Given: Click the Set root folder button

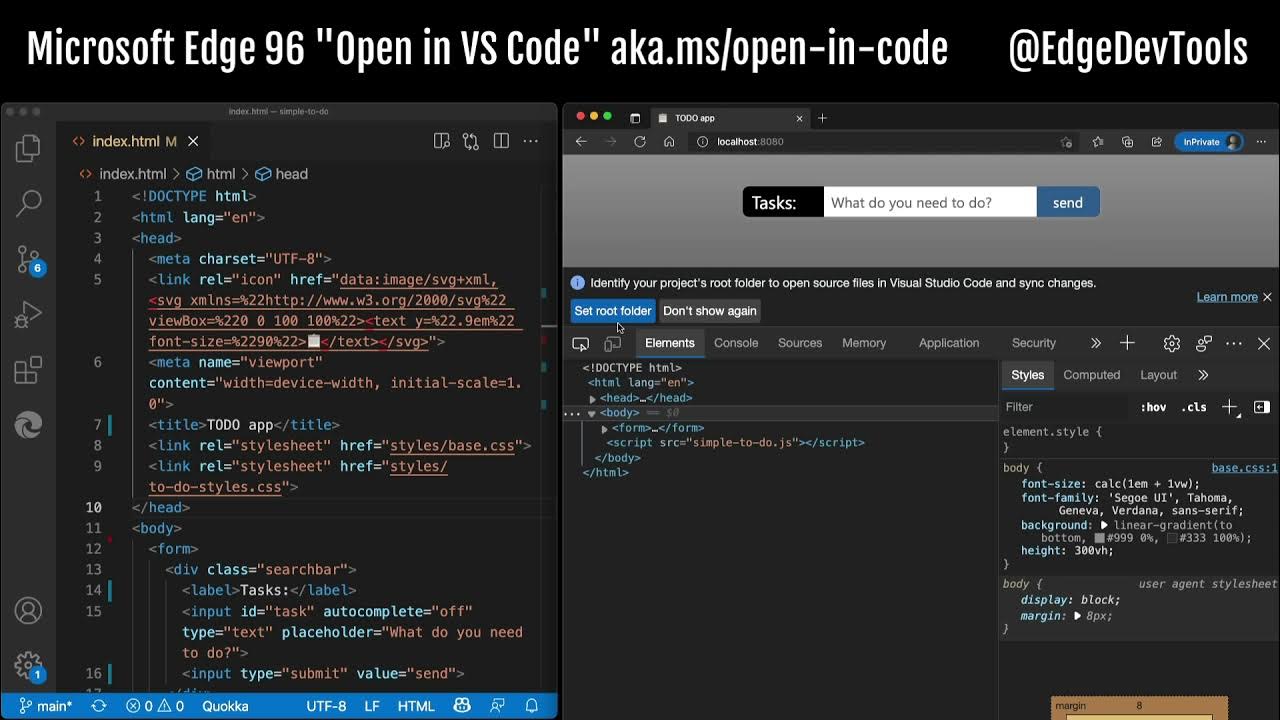Looking at the screenshot, I should 613,311.
